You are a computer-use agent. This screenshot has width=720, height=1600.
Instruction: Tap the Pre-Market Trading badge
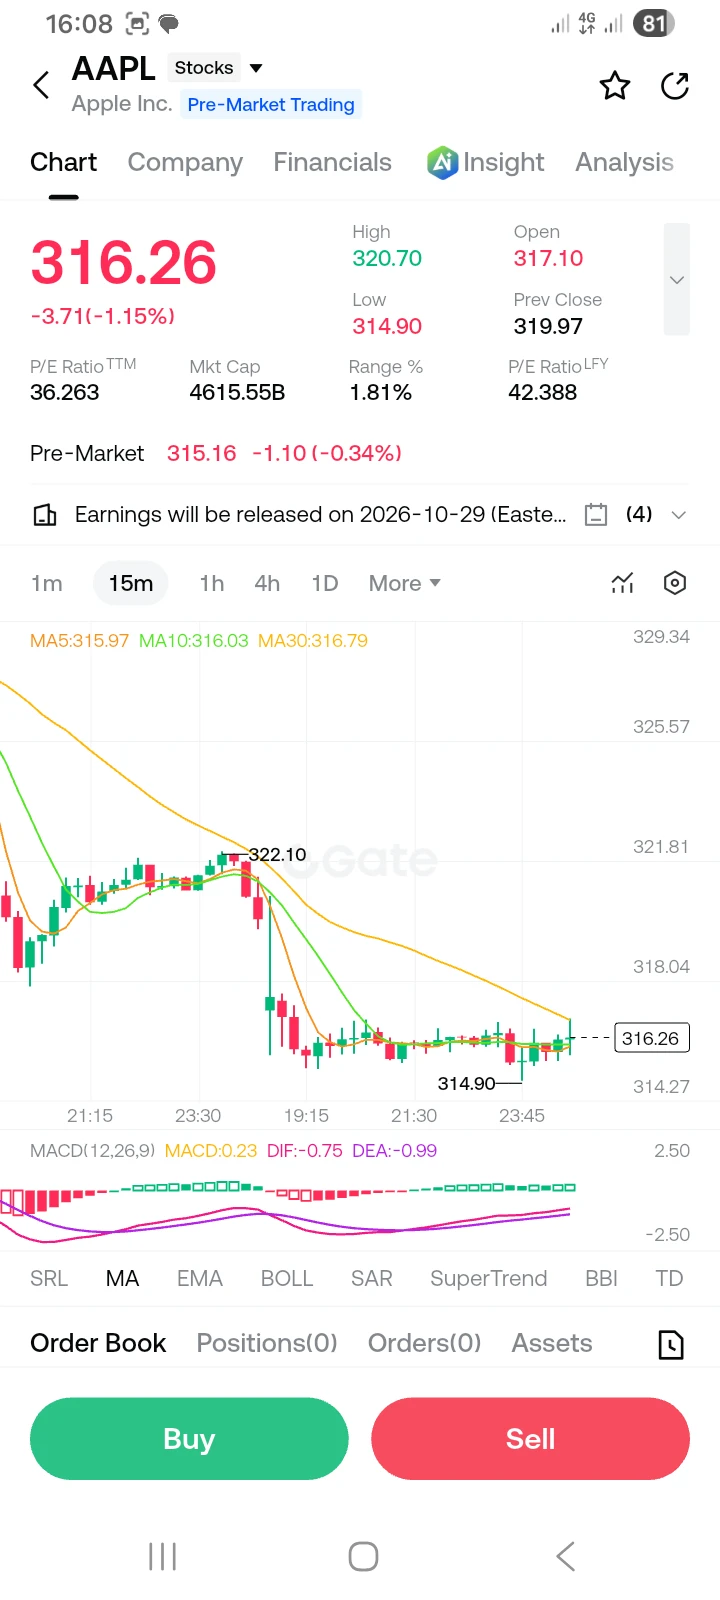click(271, 104)
